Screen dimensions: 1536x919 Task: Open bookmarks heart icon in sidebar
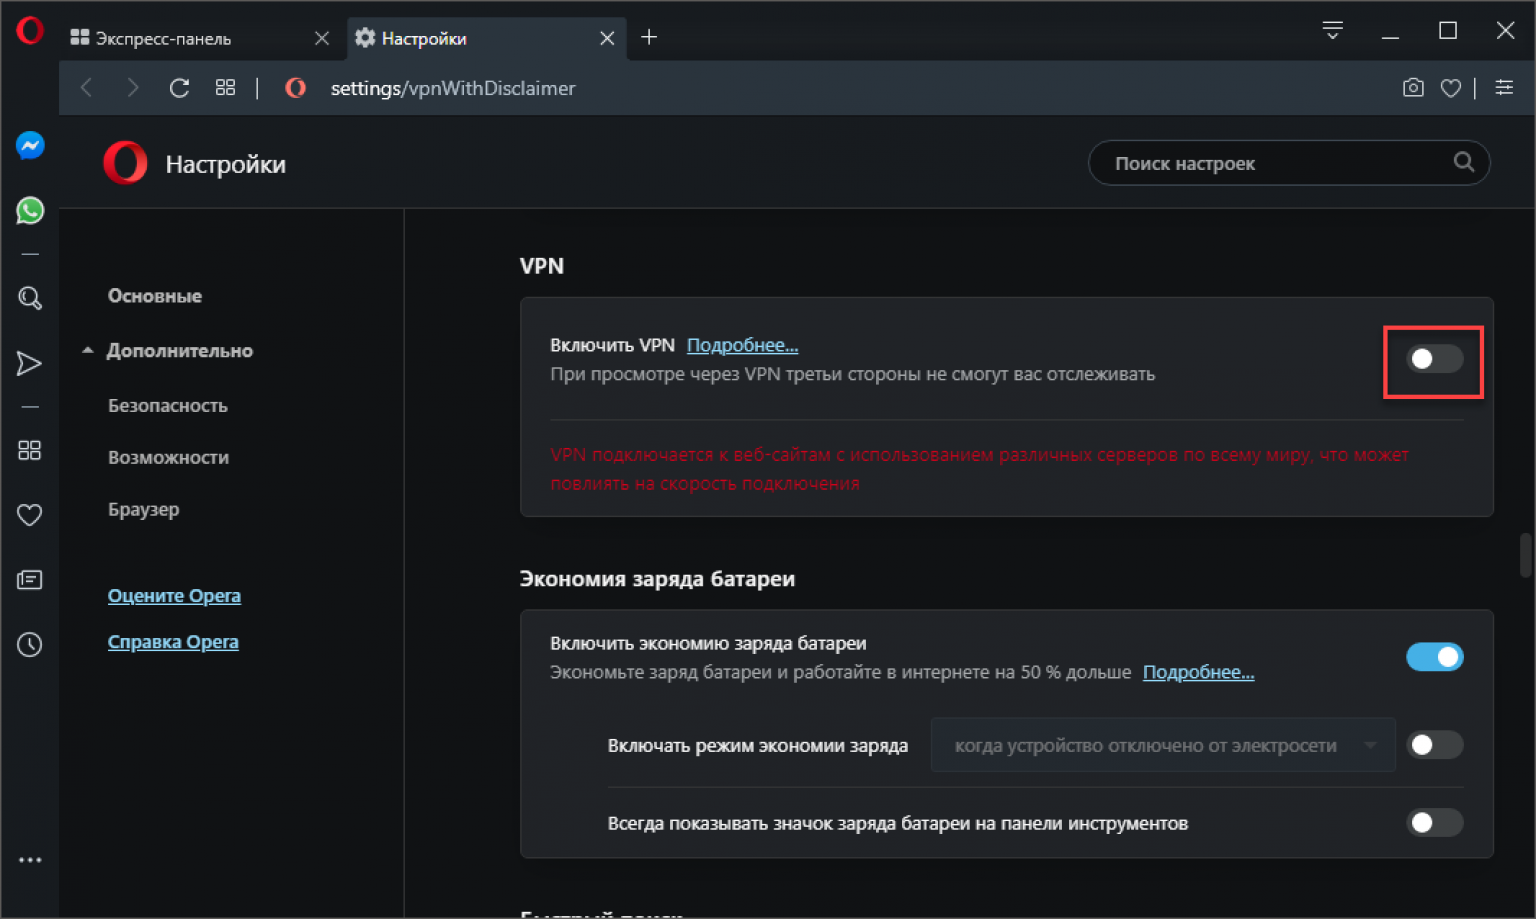[30, 515]
